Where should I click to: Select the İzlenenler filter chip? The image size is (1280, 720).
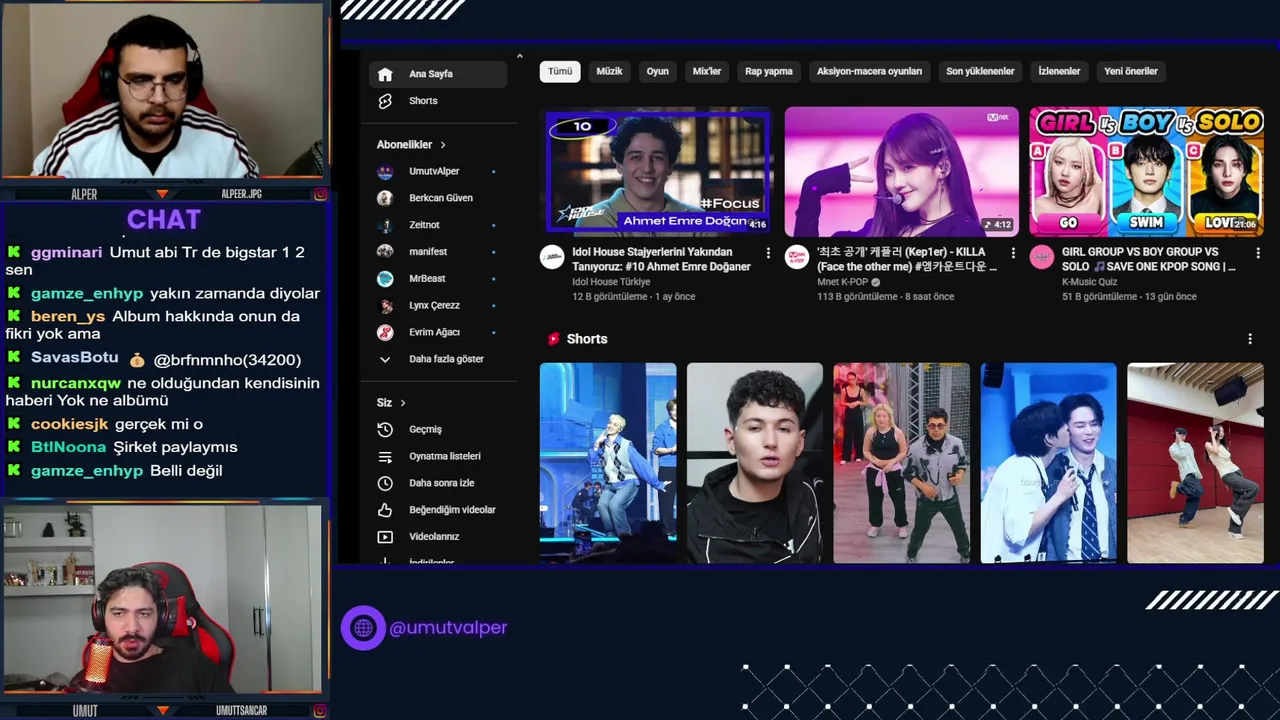(x=1059, y=71)
